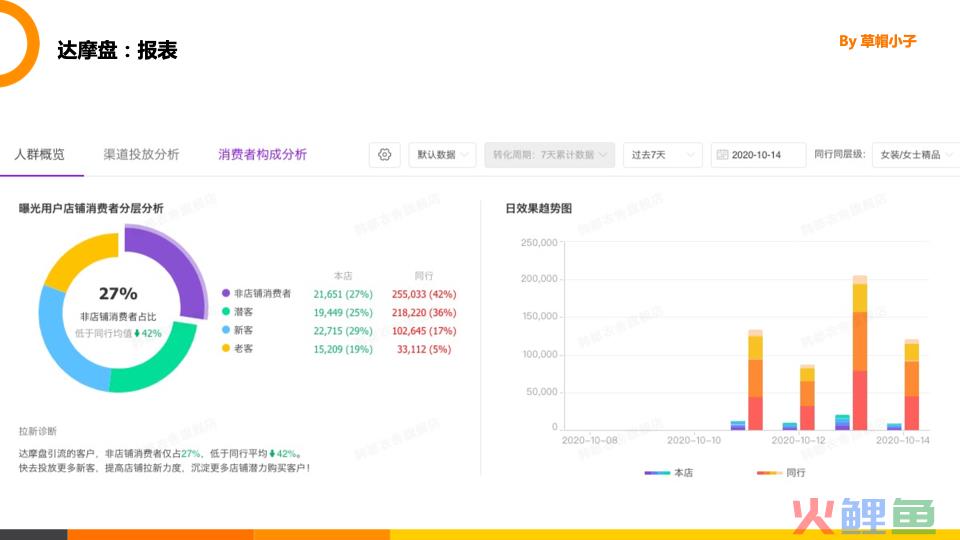Click the 同行 value 255,033 (42%)
Viewport: 960px width, 540px height.
coord(424,294)
